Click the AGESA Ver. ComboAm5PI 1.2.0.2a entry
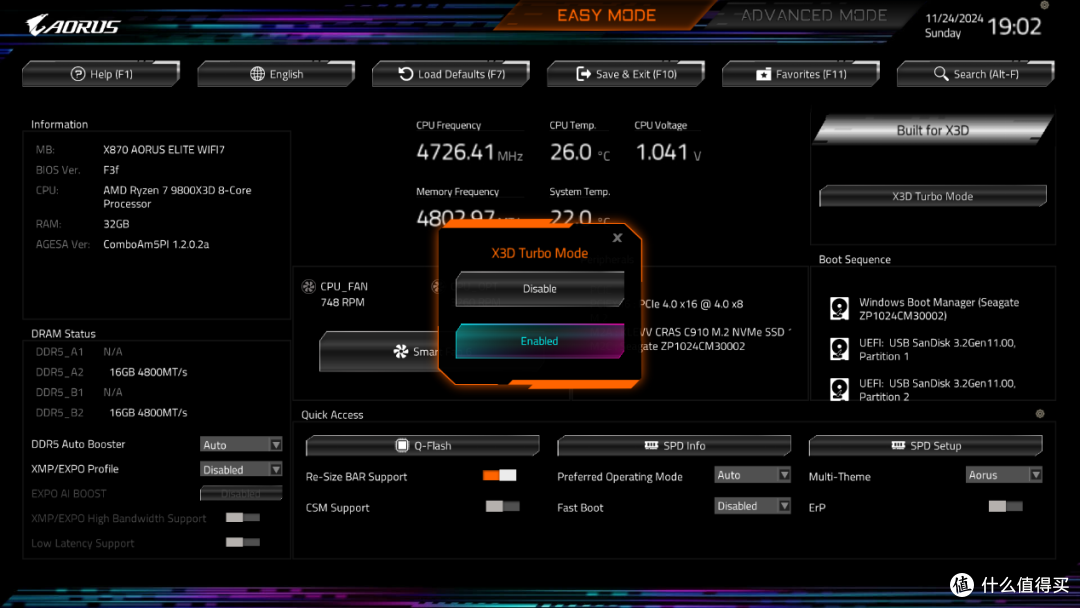 [x=123, y=244]
